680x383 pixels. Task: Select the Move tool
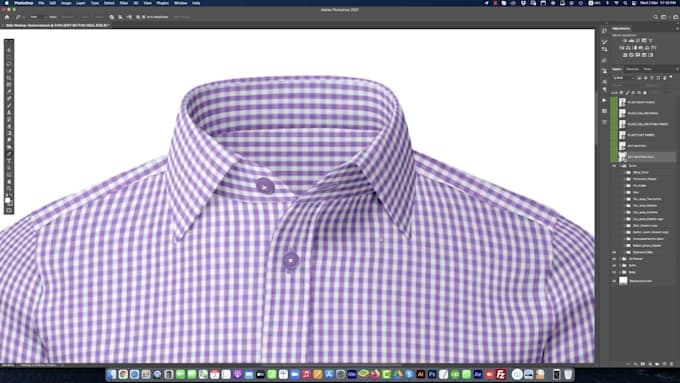[9, 50]
